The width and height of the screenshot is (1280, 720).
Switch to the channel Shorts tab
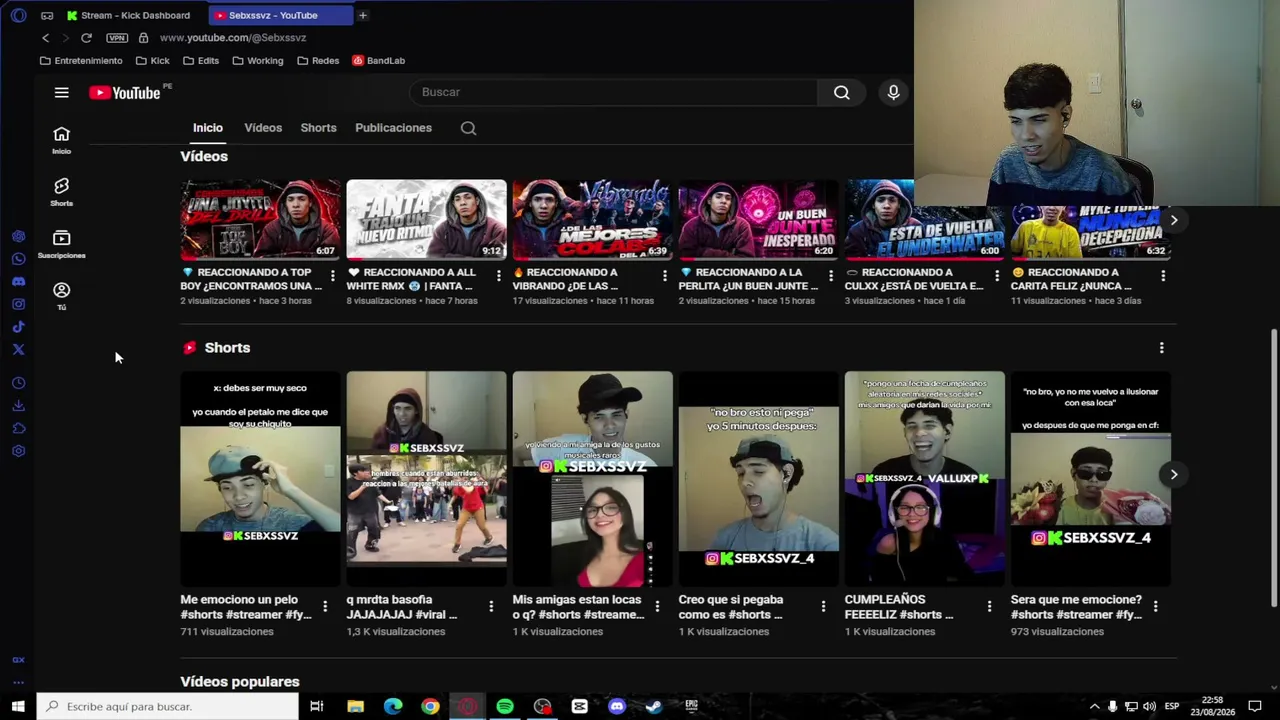(x=318, y=128)
